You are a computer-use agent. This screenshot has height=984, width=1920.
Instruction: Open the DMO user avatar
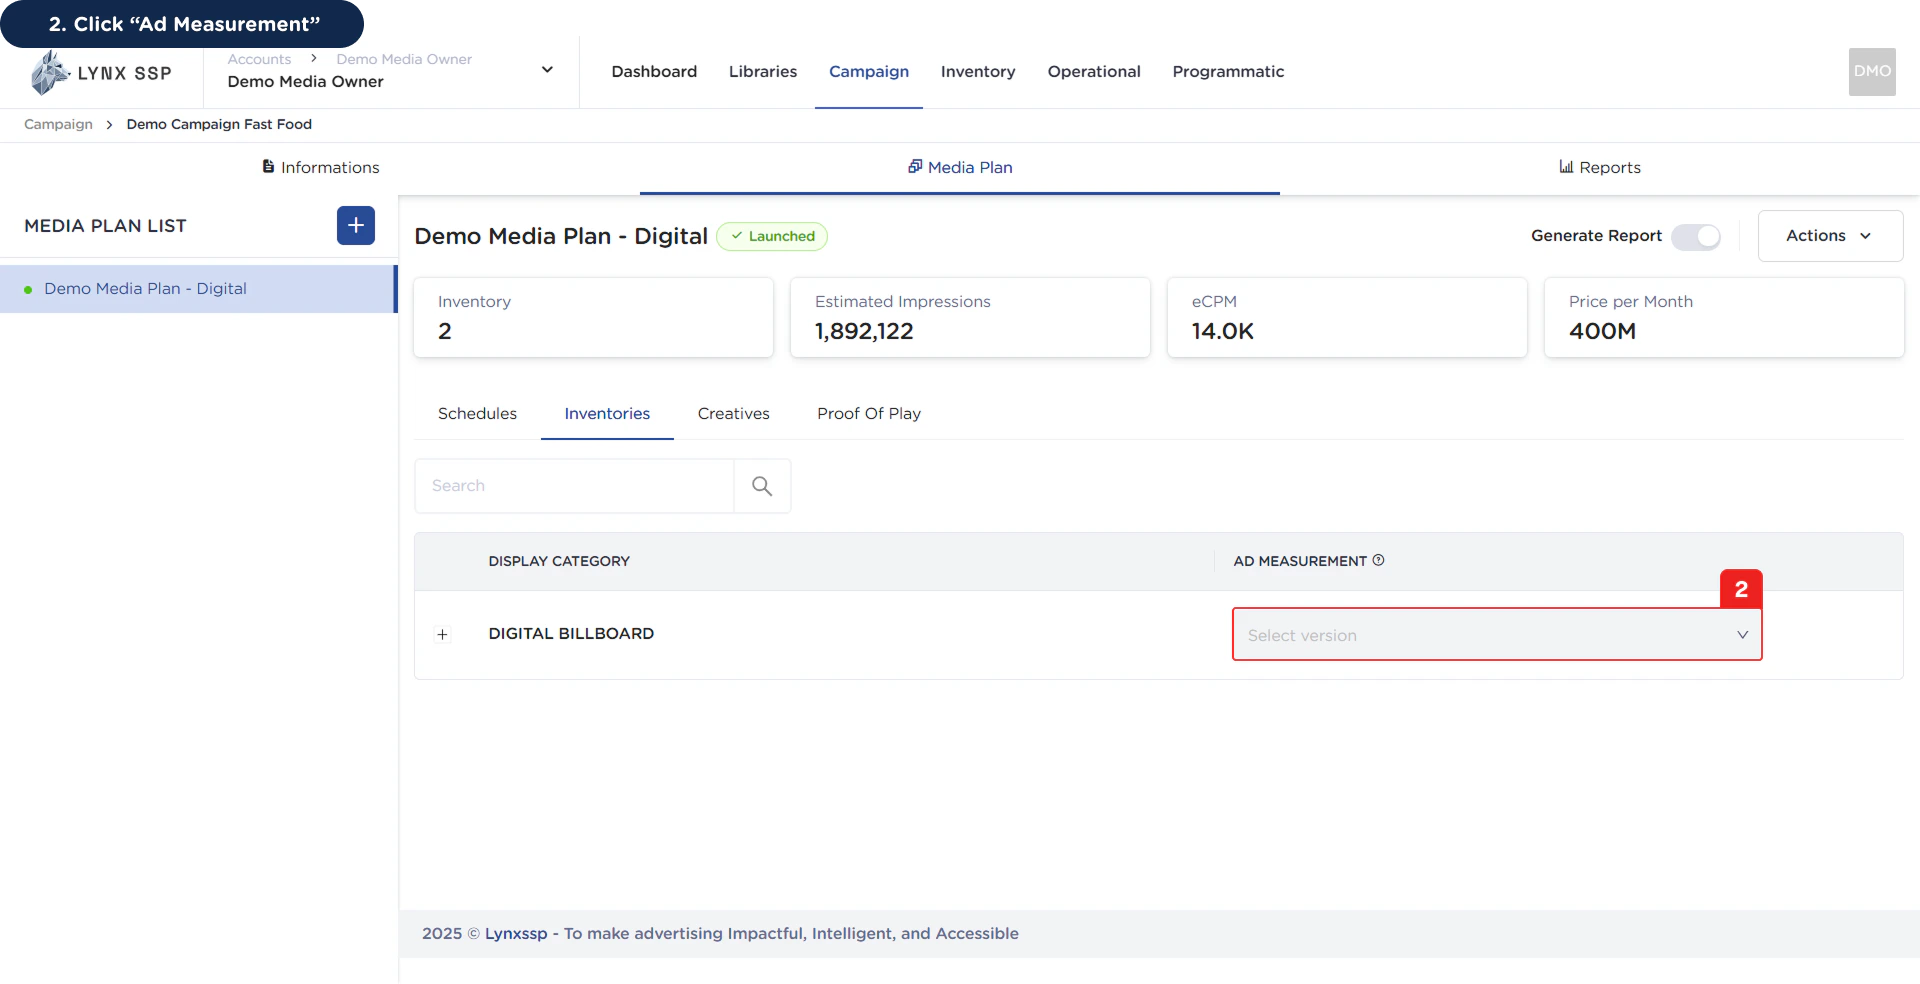(1872, 71)
